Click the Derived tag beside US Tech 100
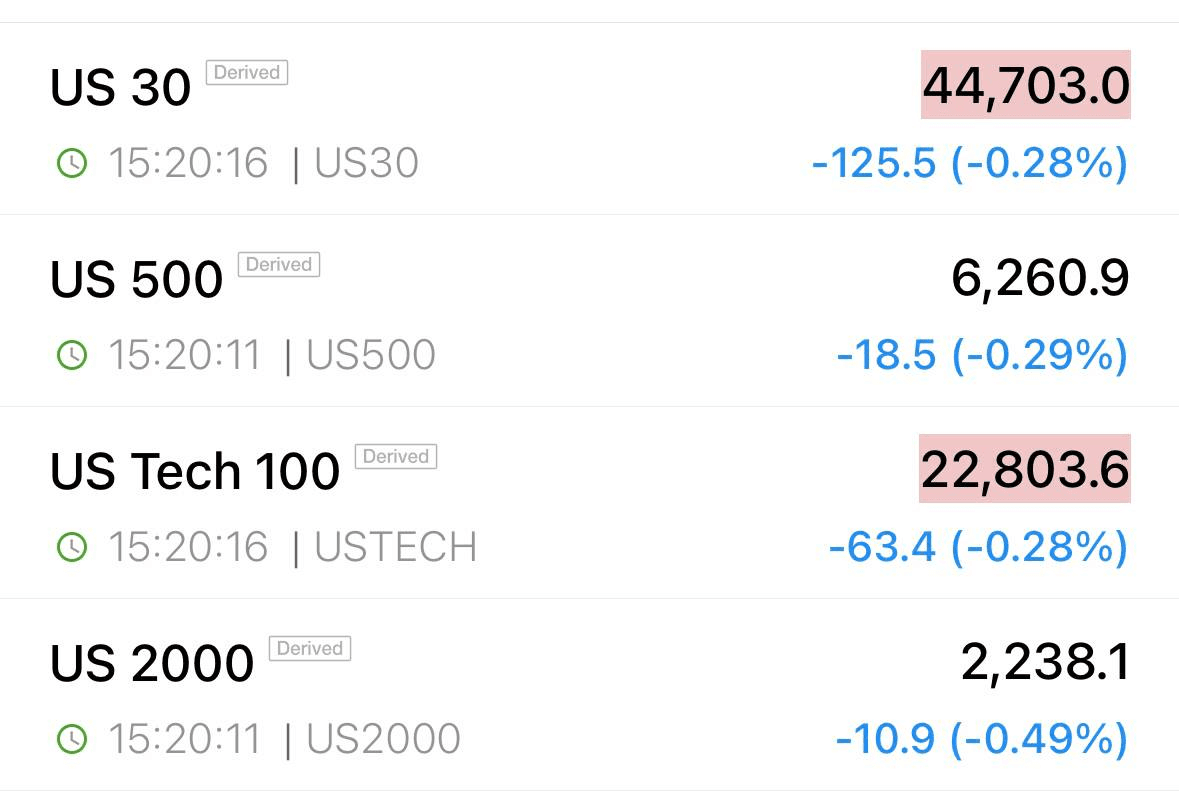The width and height of the screenshot is (1179, 811). click(396, 456)
